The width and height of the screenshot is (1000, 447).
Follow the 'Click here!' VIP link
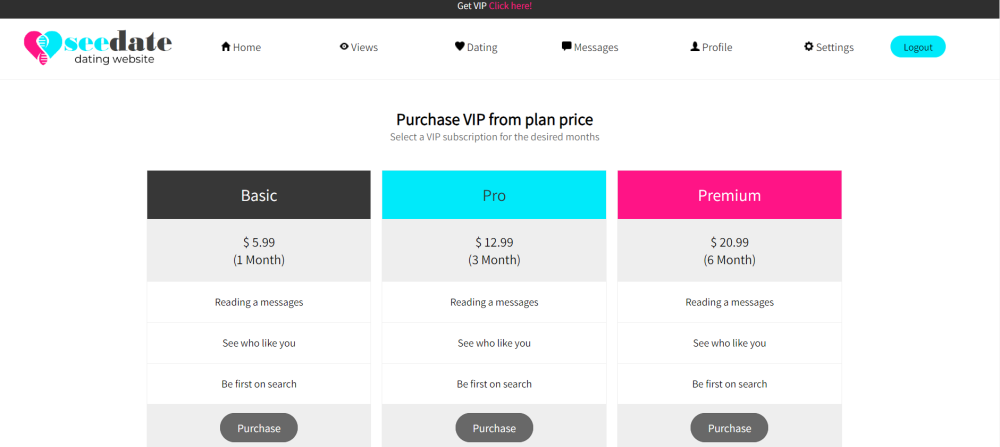pyautogui.click(x=510, y=6)
